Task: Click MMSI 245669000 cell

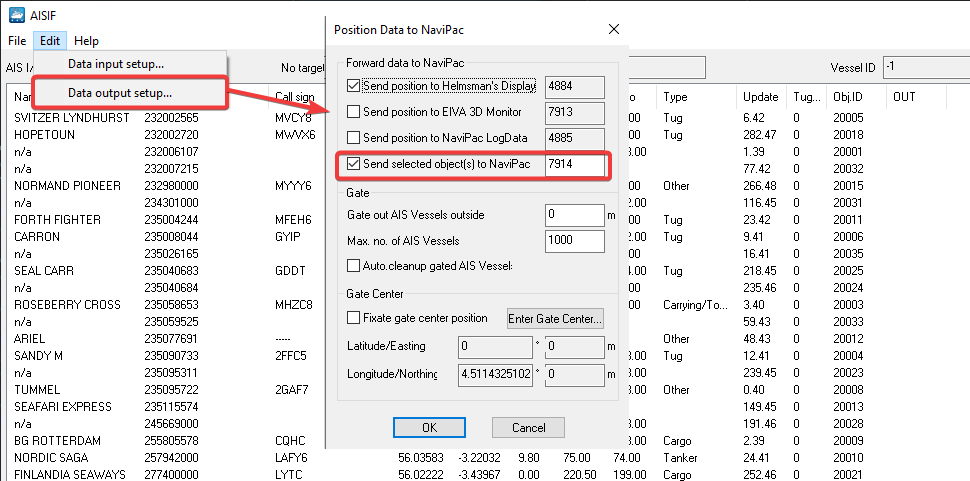Action: click(x=171, y=424)
